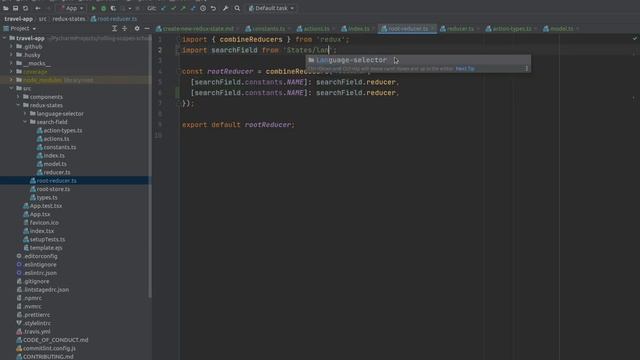
Task: Click src in the breadcrumb bar
Action: 42,19
